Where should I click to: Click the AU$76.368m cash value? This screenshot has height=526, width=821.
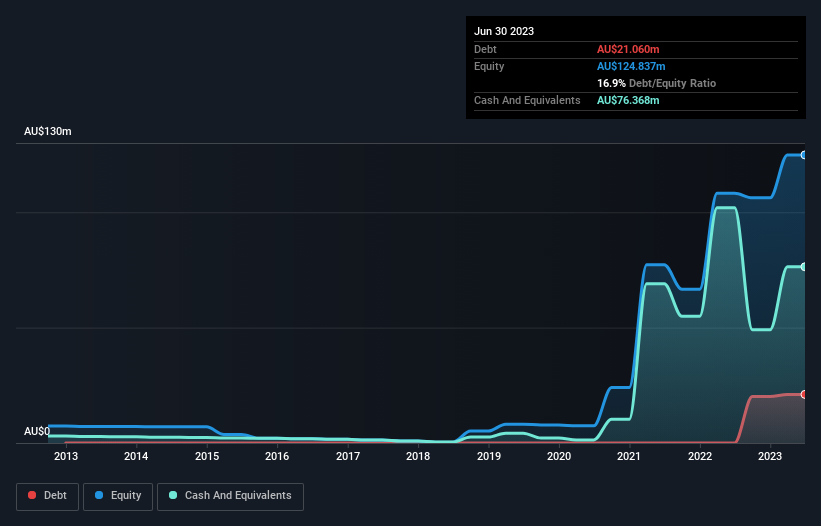(x=628, y=100)
